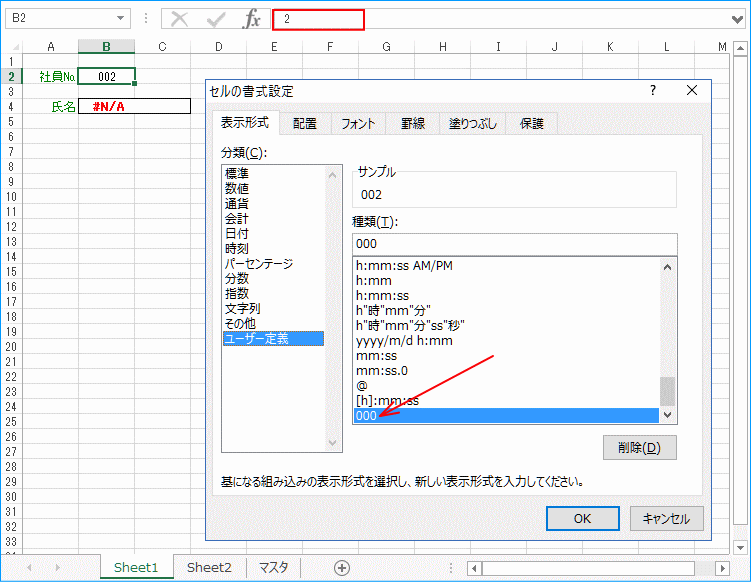Viewport: 751px width, 582px height.
Task: Select 文字列 in the category list
Action: tap(242, 309)
